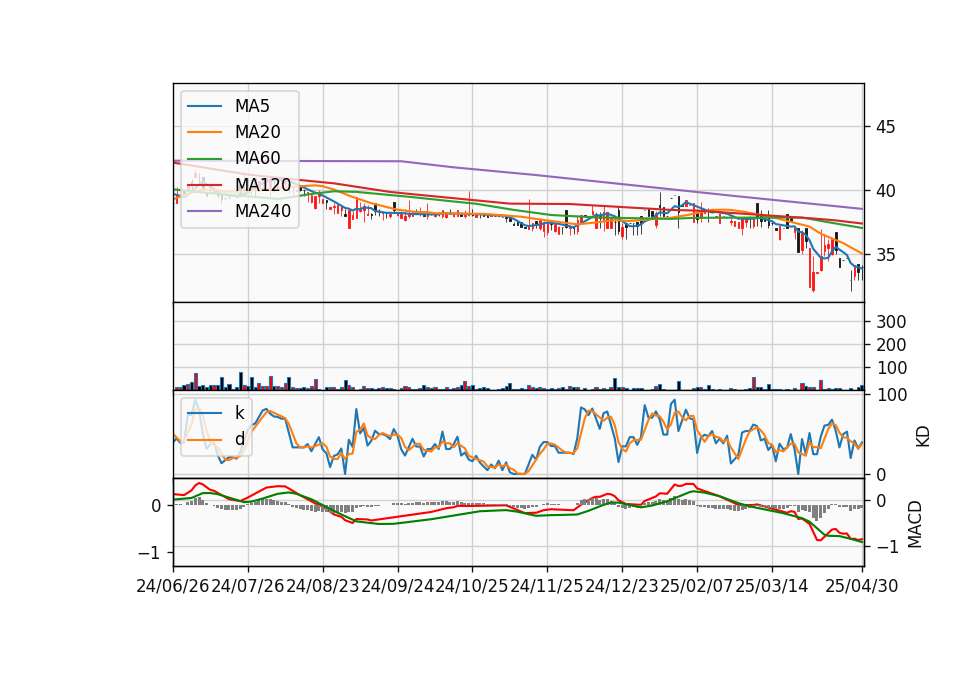The height and width of the screenshot is (690, 960).
Task: Click the purple MA240 legend line
Action: (x=204, y=211)
